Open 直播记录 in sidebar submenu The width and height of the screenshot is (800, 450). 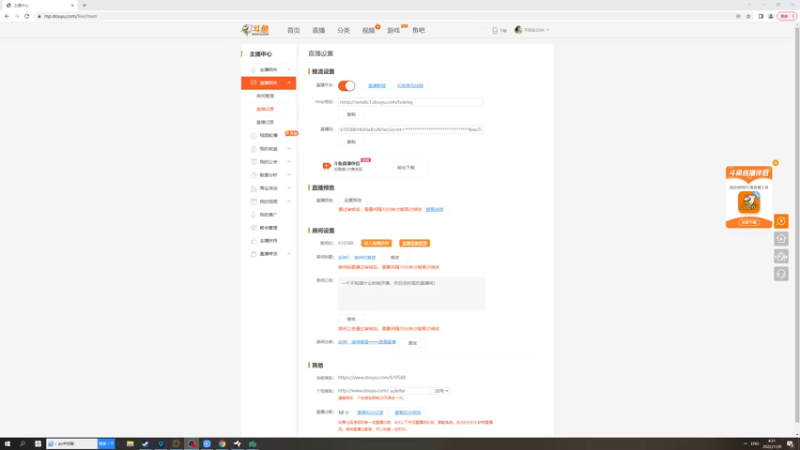265,122
